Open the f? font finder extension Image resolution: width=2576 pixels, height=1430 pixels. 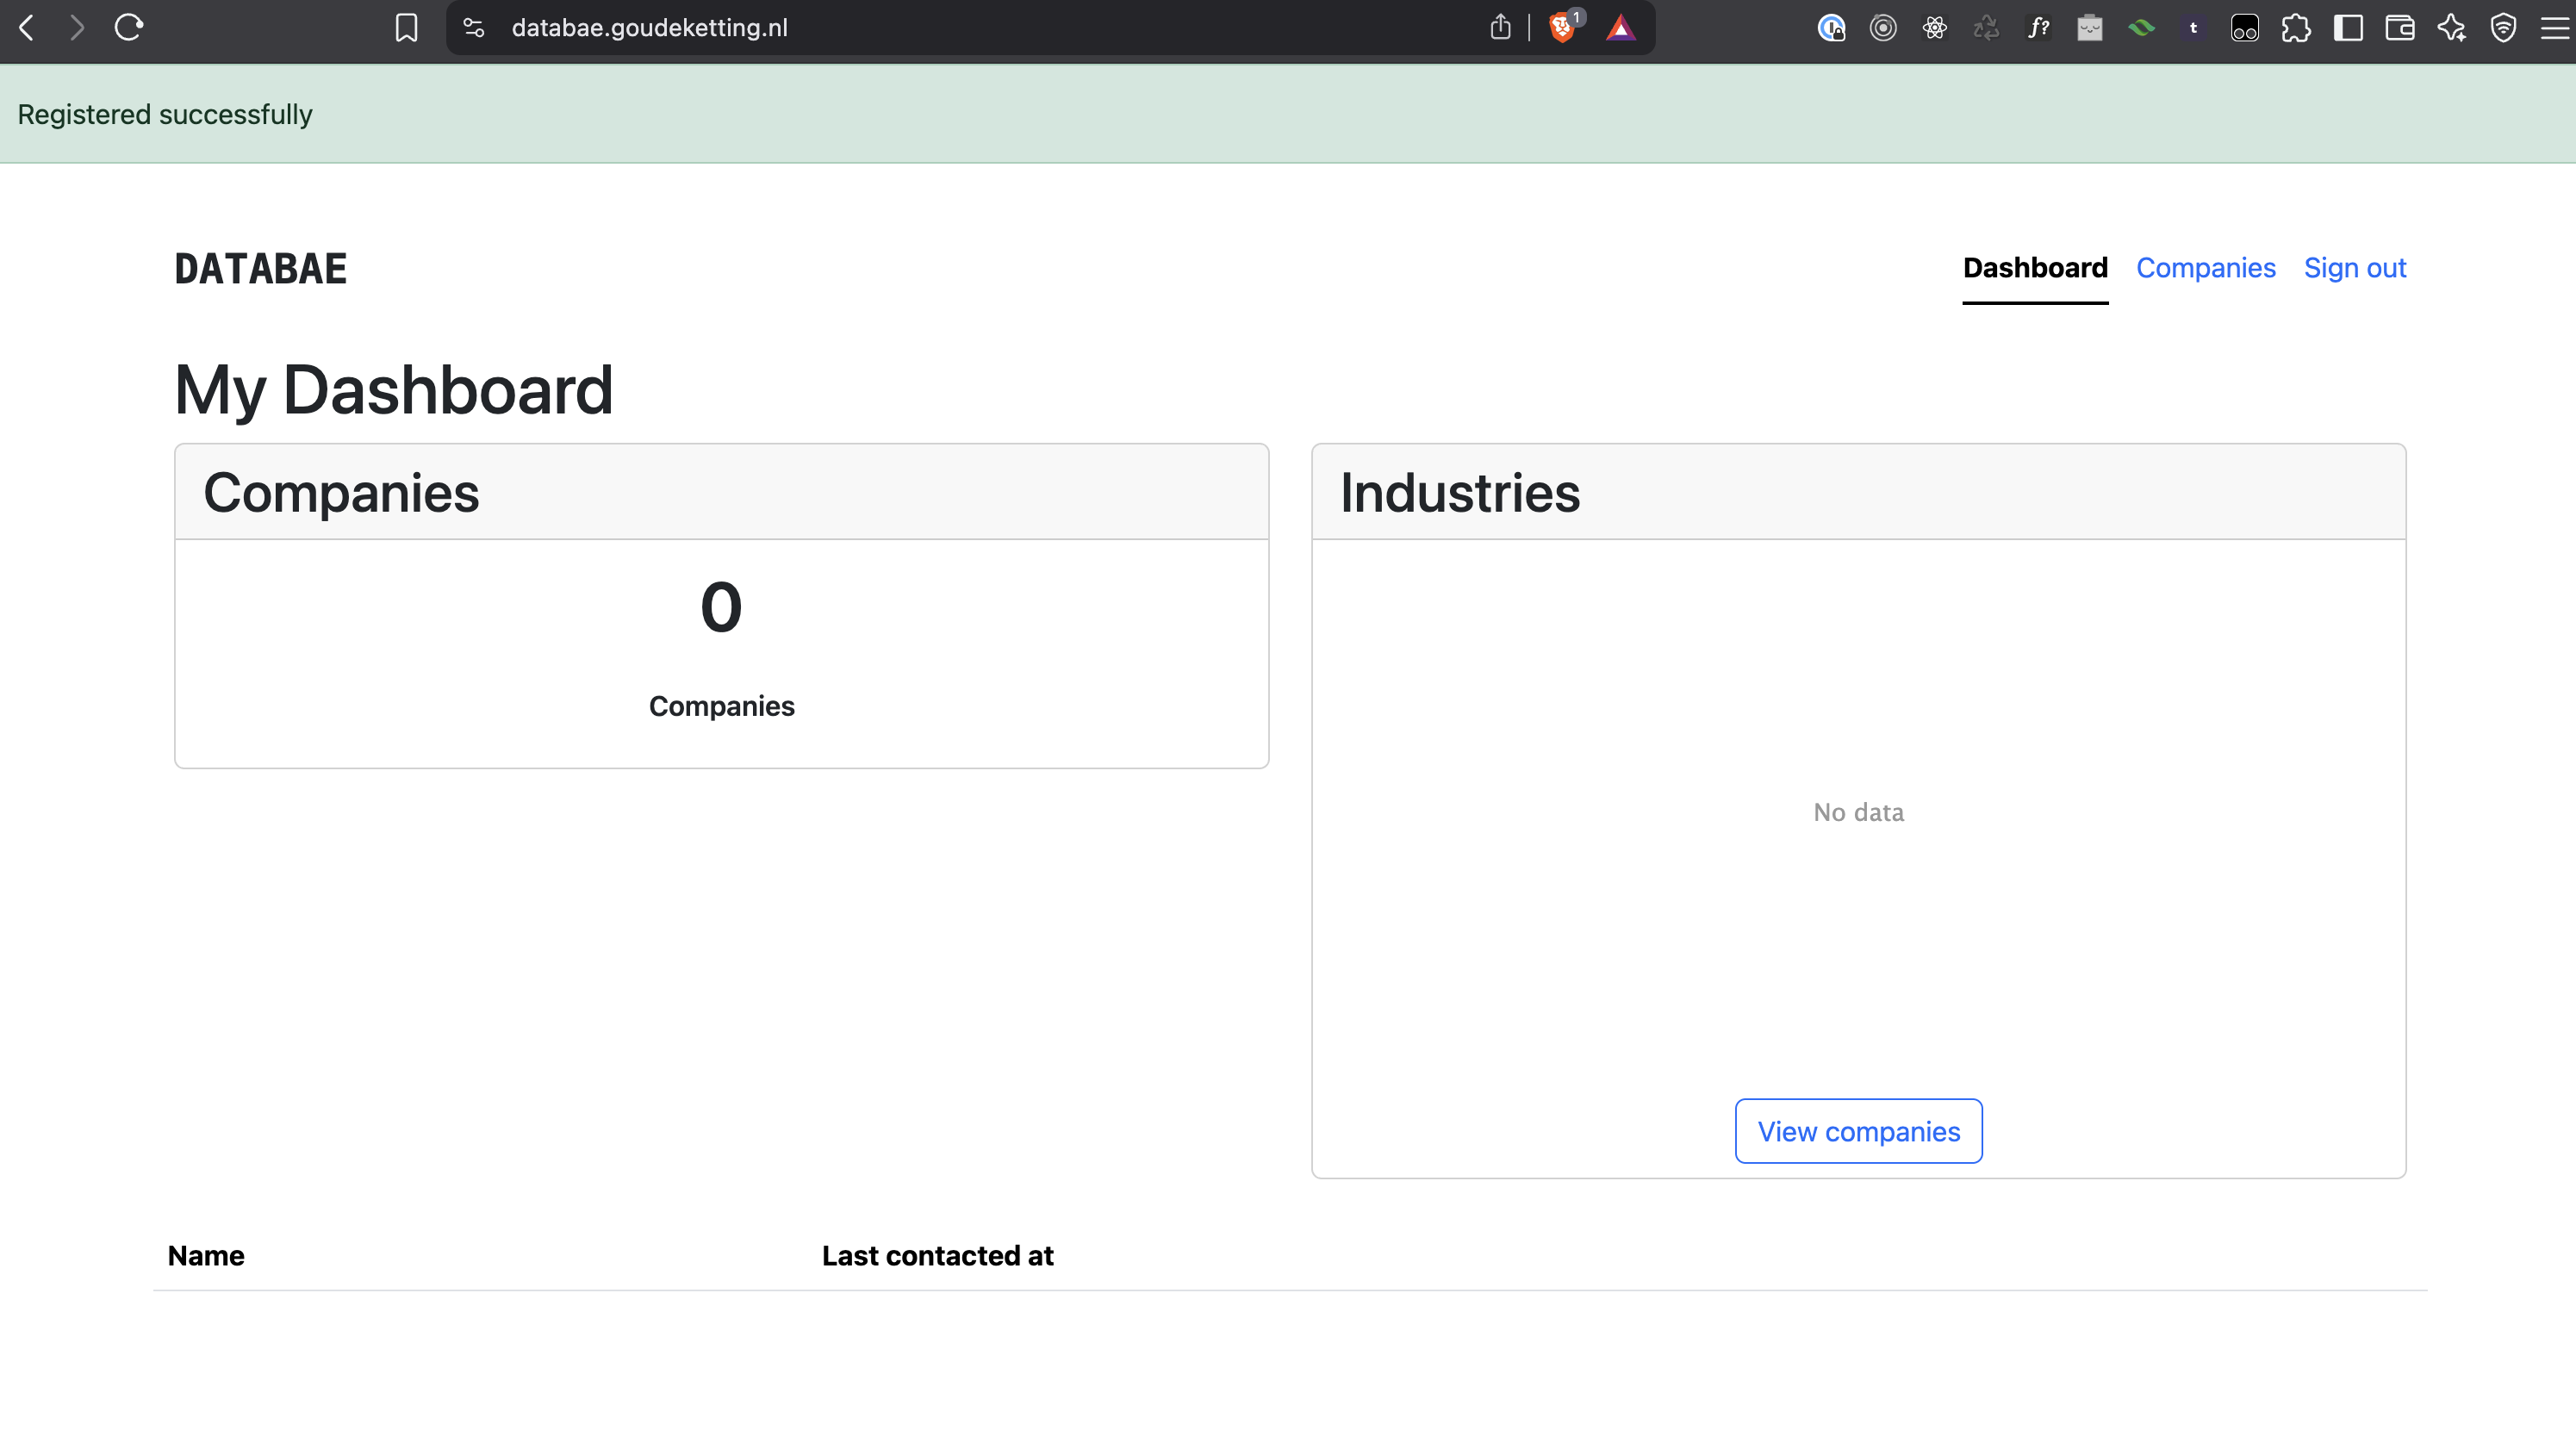tap(2038, 27)
